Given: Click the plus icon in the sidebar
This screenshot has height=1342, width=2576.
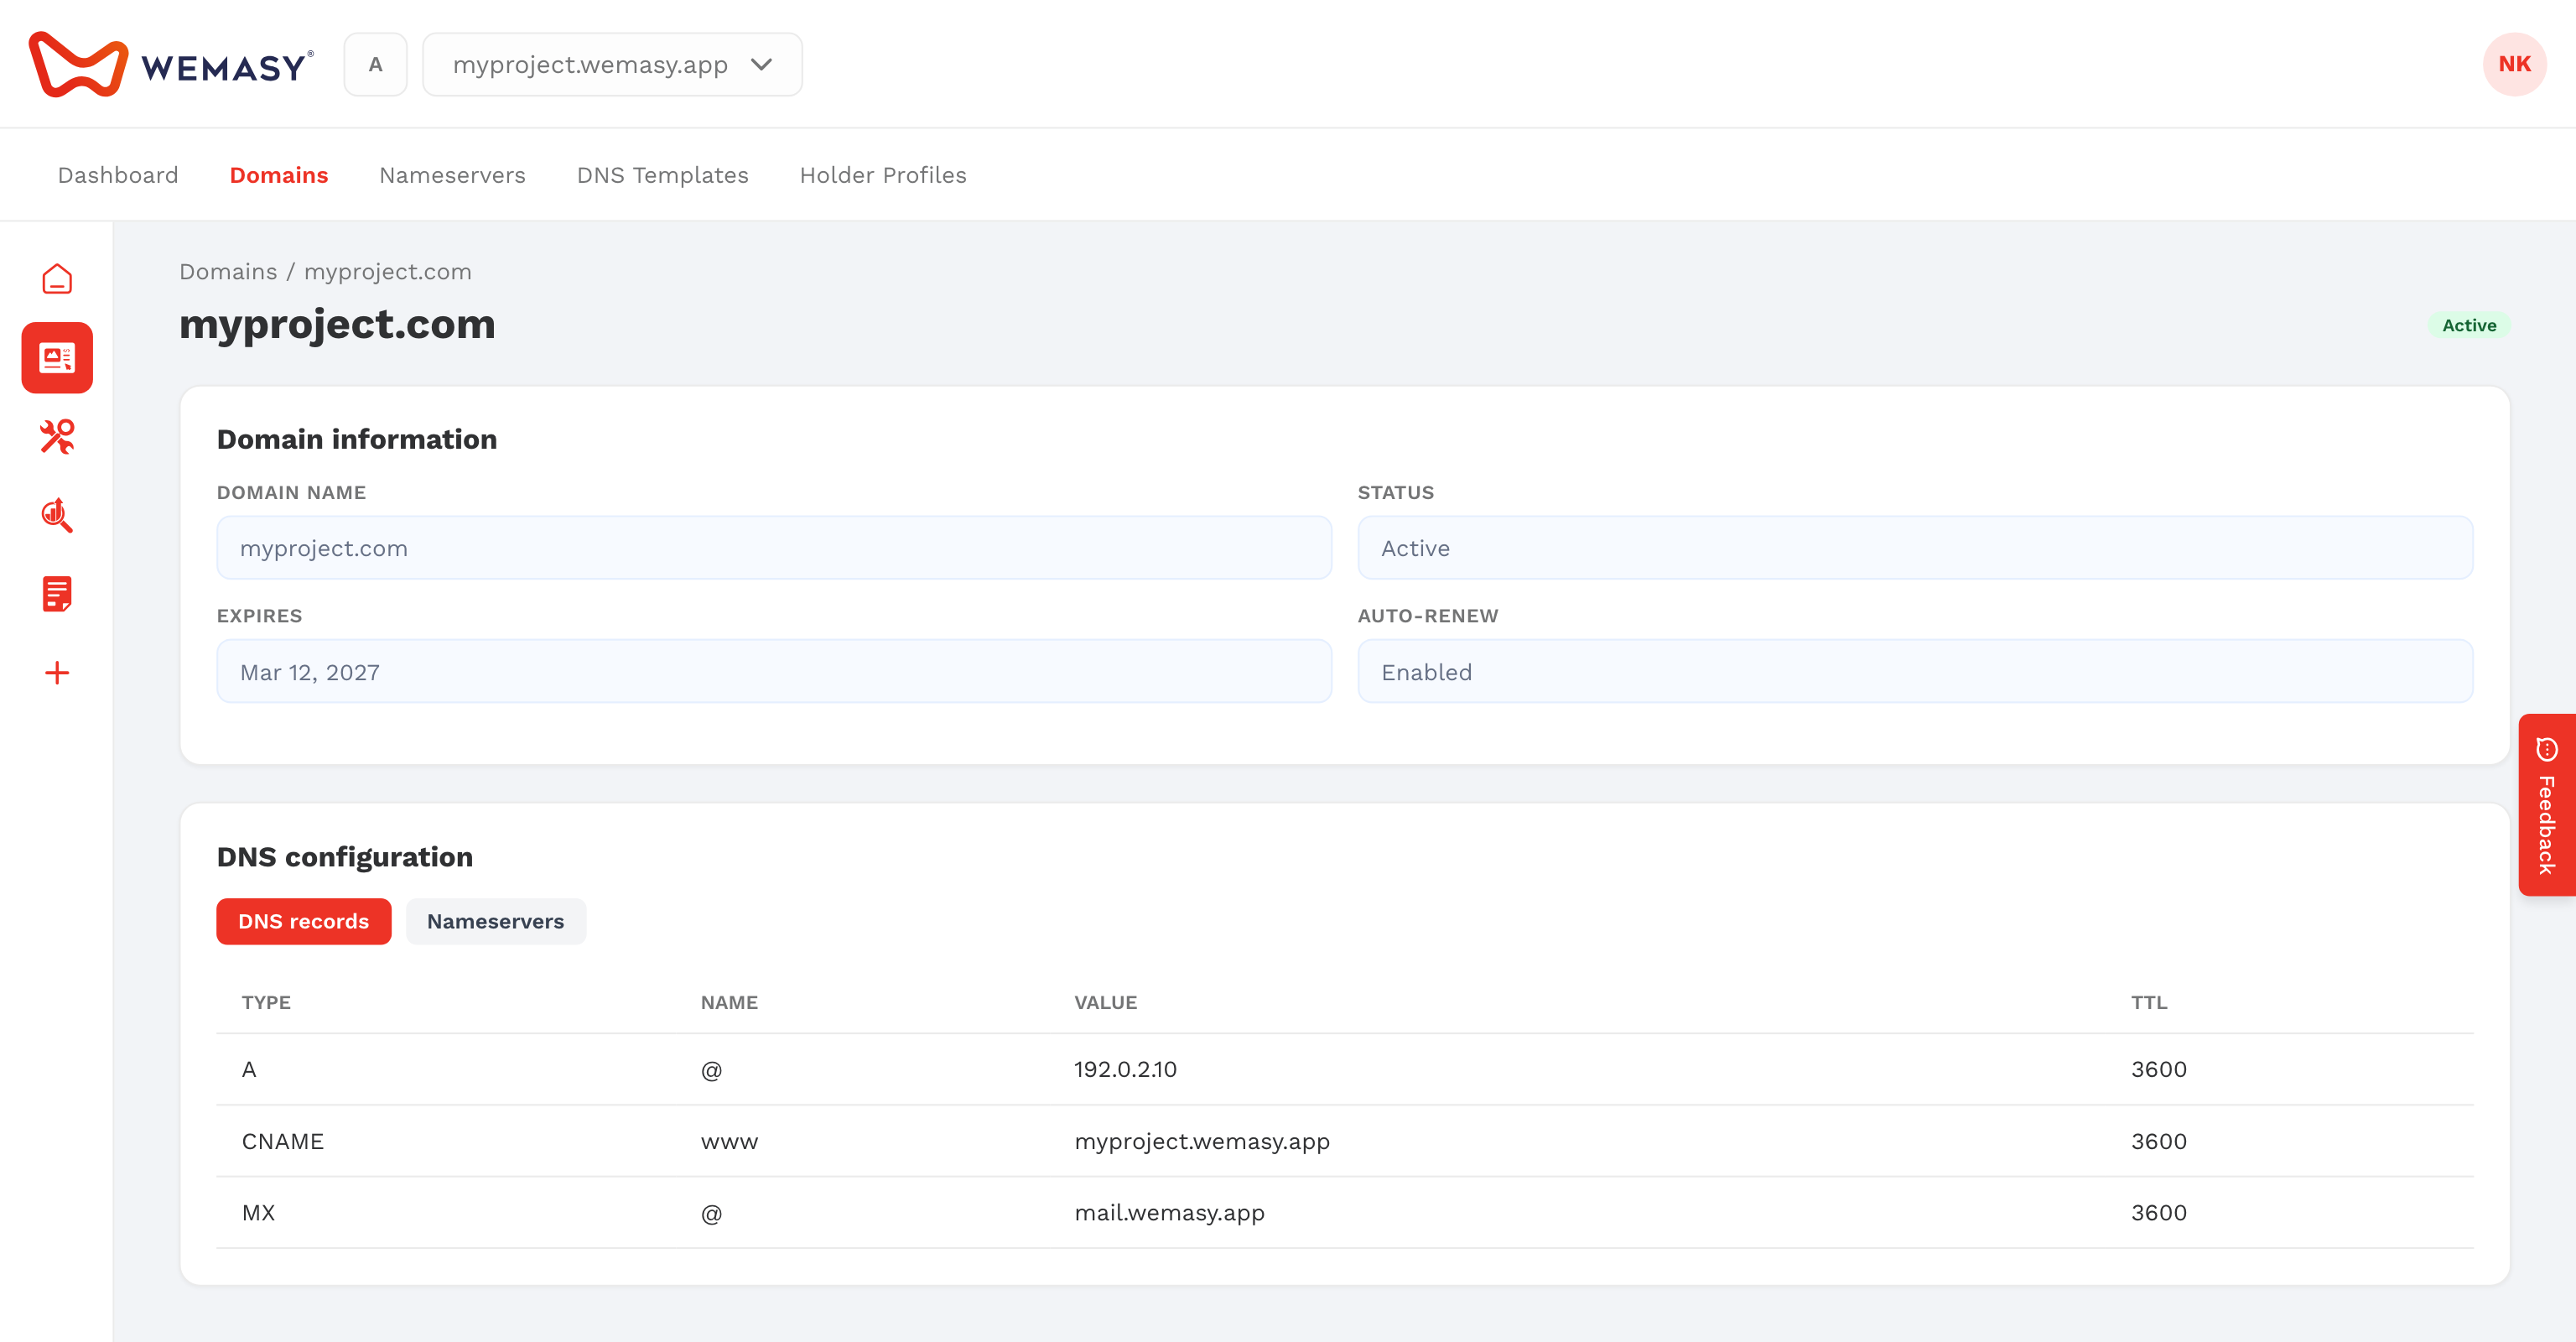Looking at the screenshot, I should pyautogui.click(x=57, y=673).
